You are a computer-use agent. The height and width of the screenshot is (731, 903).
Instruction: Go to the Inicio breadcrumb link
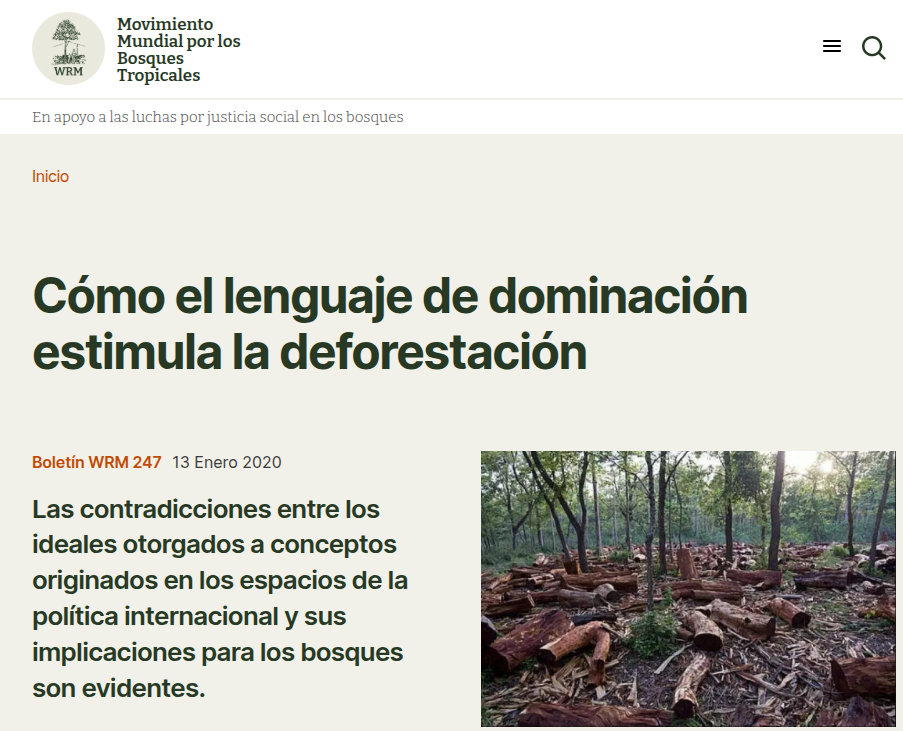click(50, 176)
